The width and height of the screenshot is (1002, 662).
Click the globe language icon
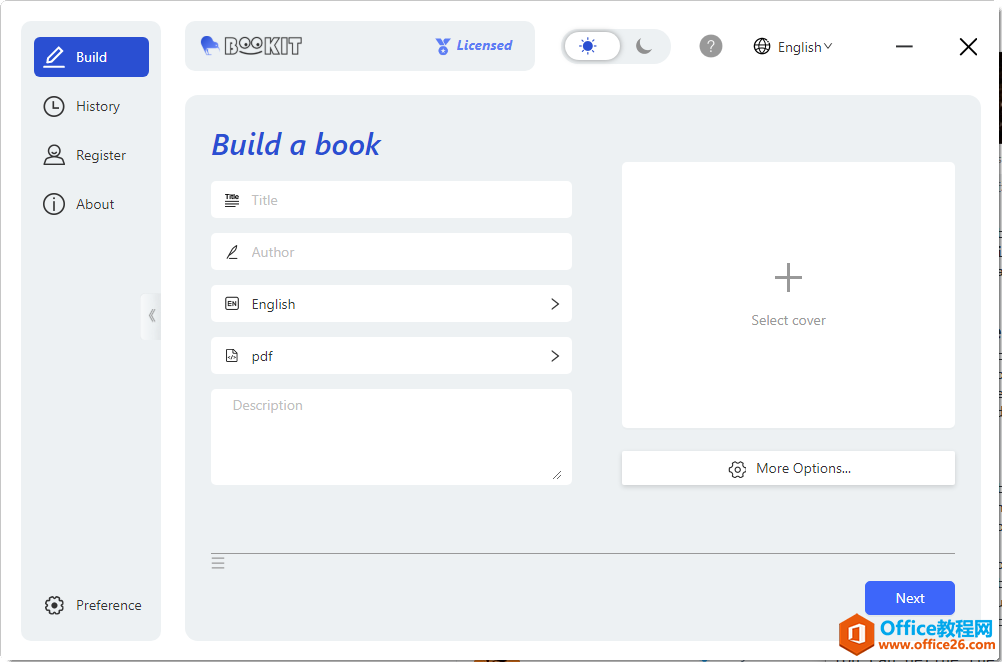coord(762,46)
